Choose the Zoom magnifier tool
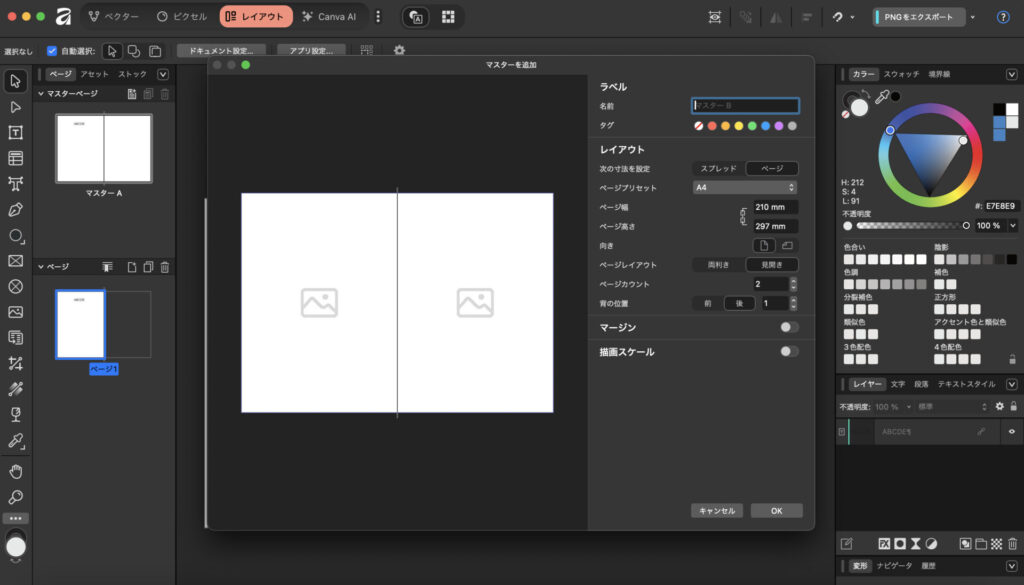1024x585 pixels. tap(15, 497)
